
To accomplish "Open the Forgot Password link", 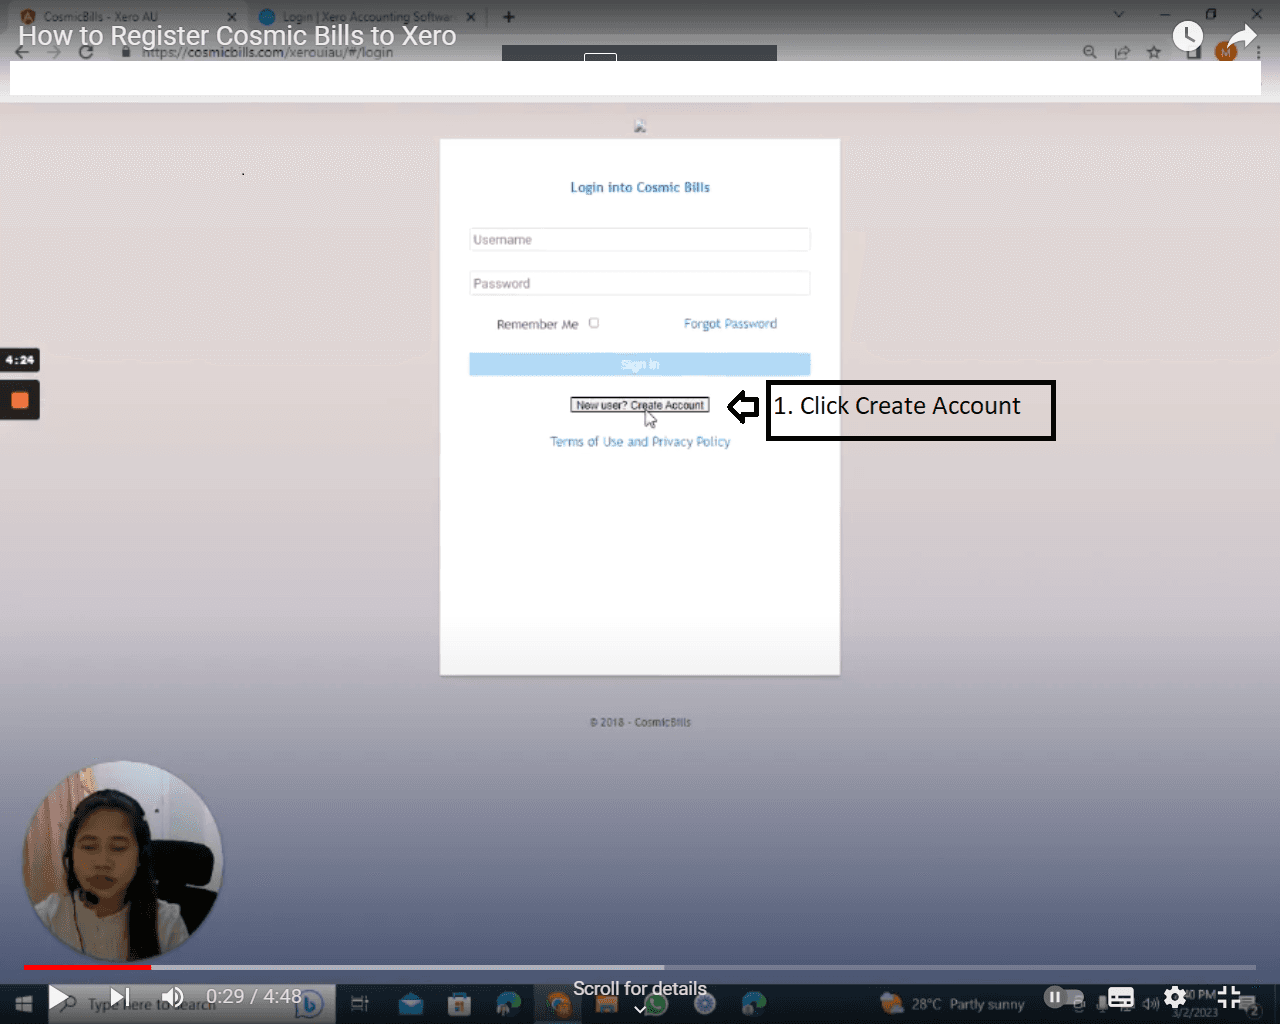I will (x=730, y=324).
